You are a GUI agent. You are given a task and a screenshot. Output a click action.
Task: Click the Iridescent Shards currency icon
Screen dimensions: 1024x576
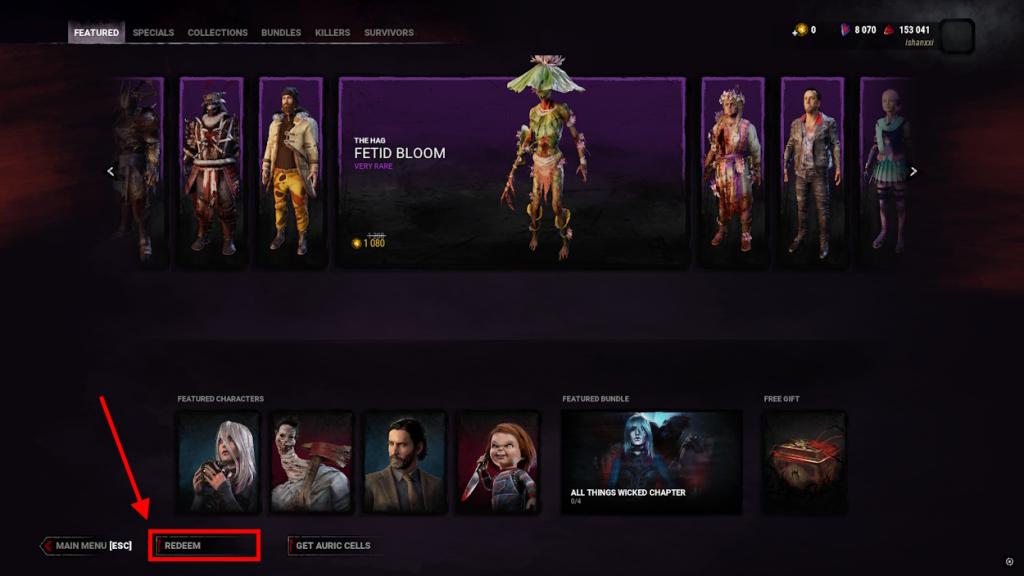[845, 30]
